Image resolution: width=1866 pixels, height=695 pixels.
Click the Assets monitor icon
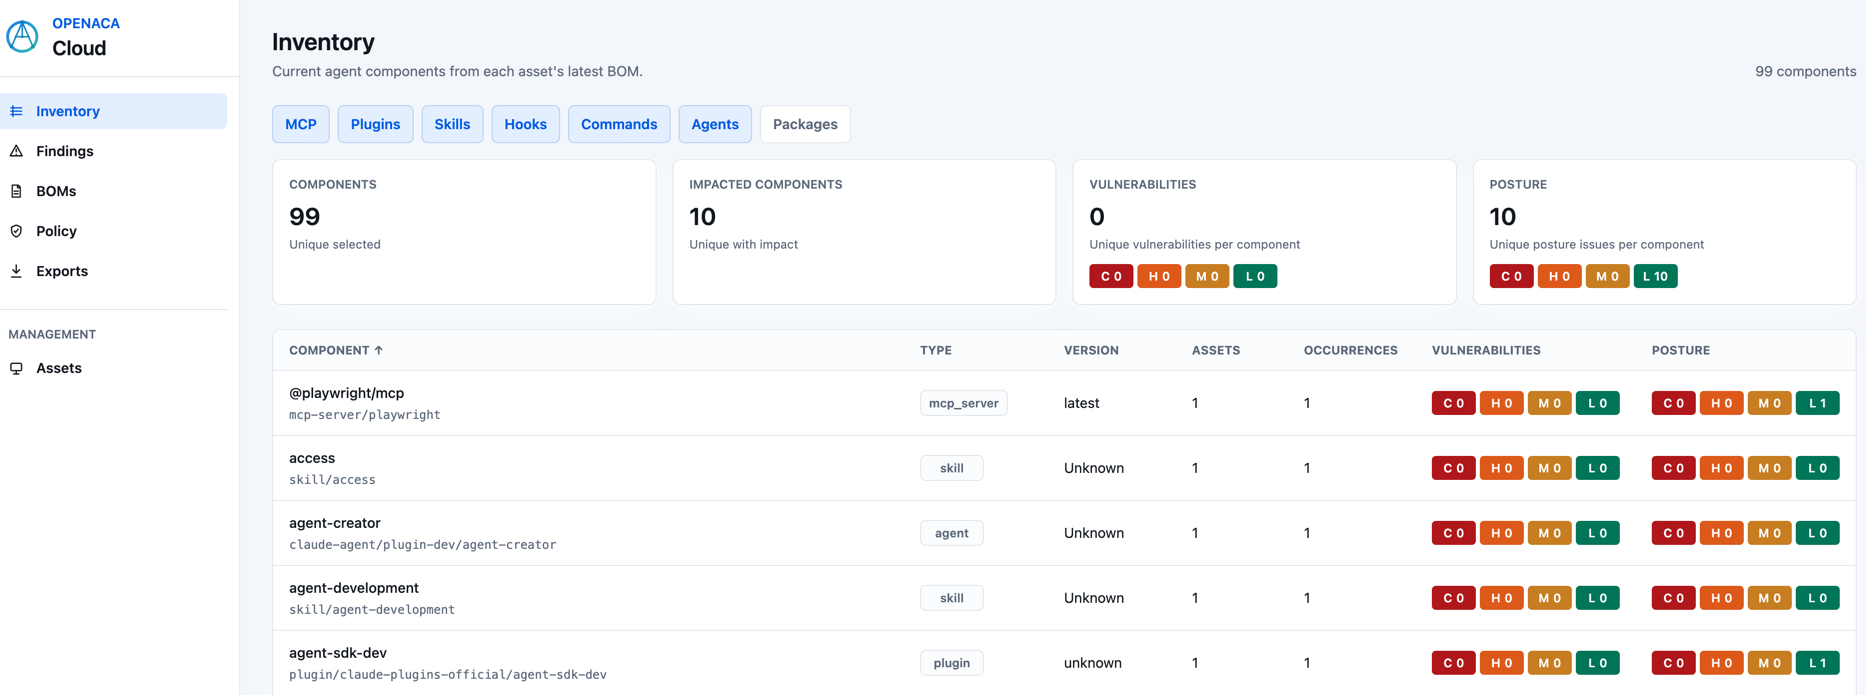(16, 368)
